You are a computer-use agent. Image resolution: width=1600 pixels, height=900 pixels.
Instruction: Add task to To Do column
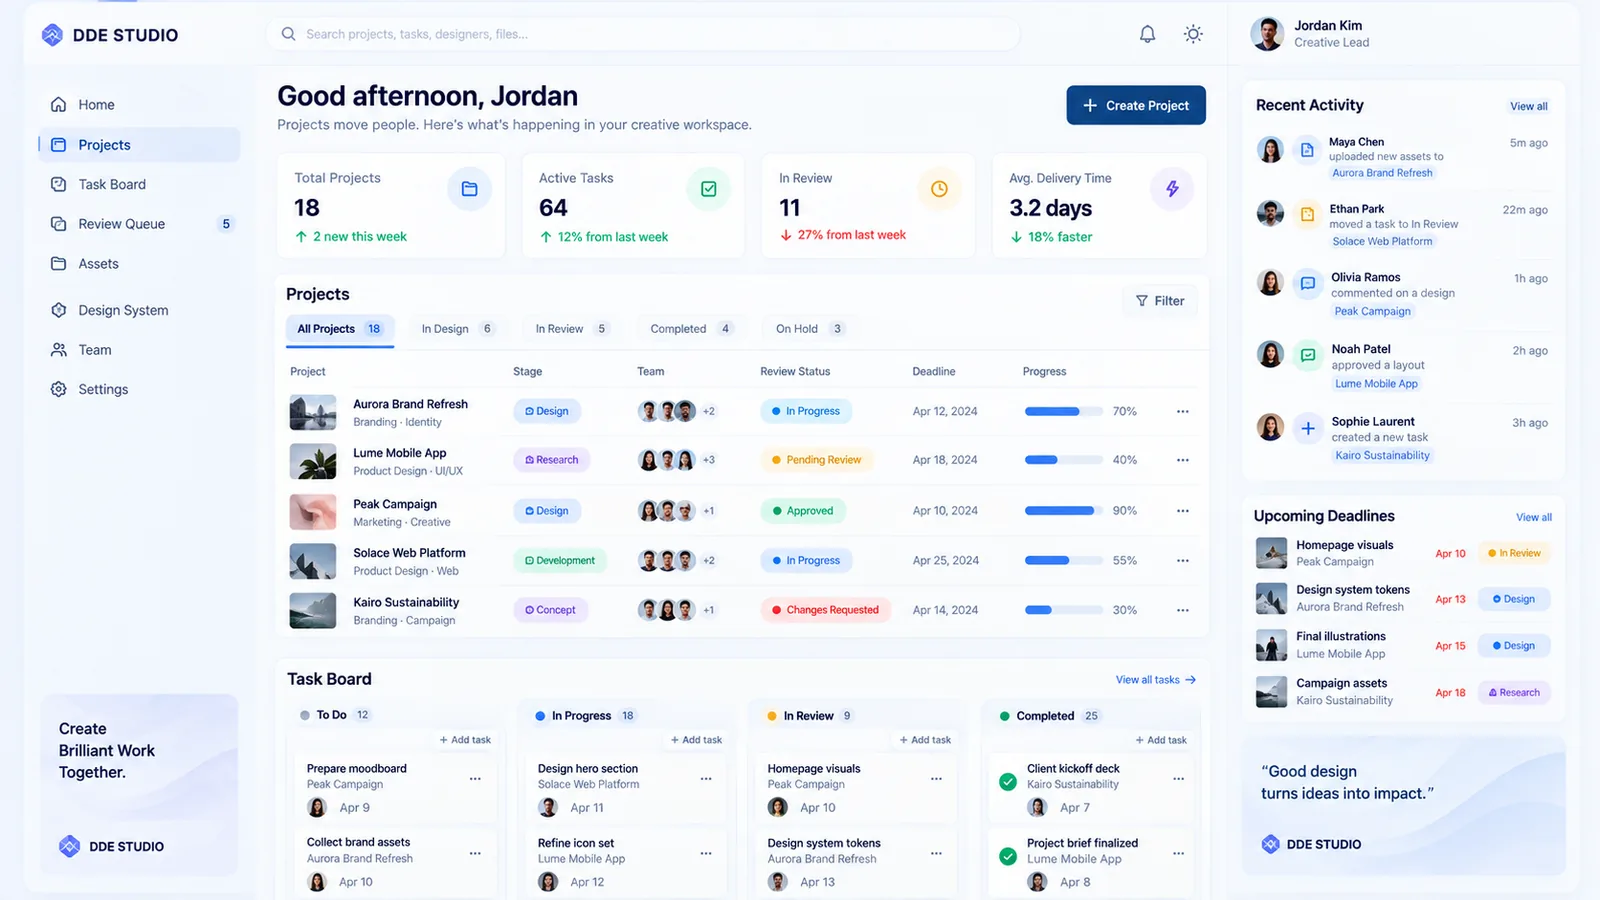[465, 740]
